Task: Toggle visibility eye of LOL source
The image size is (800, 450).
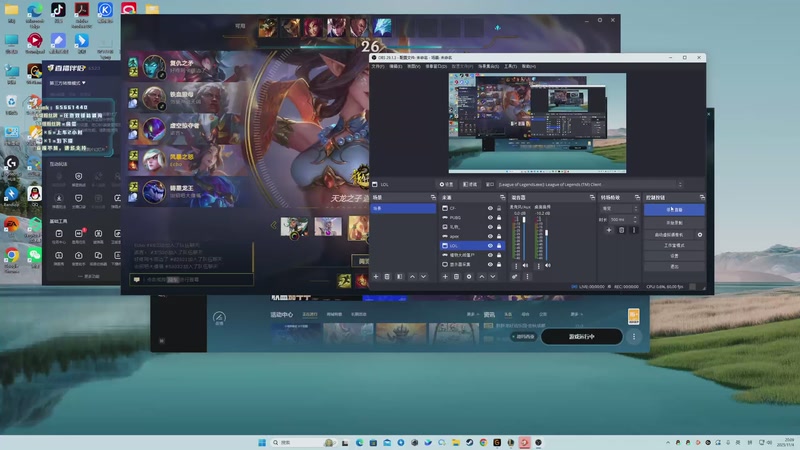Action: coord(490,245)
